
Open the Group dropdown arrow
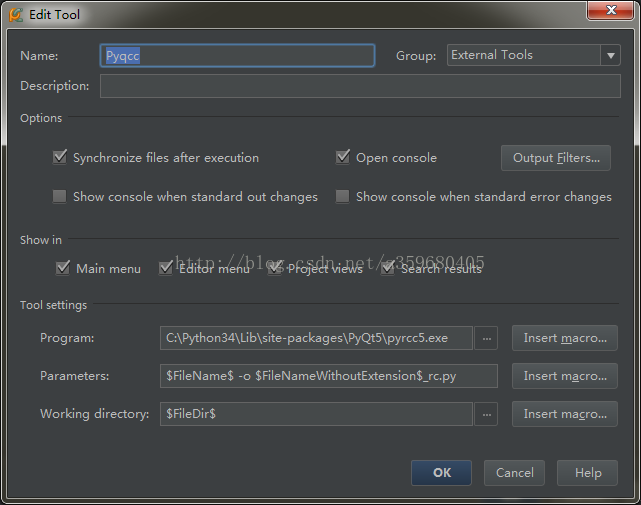[x=611, y=55]
